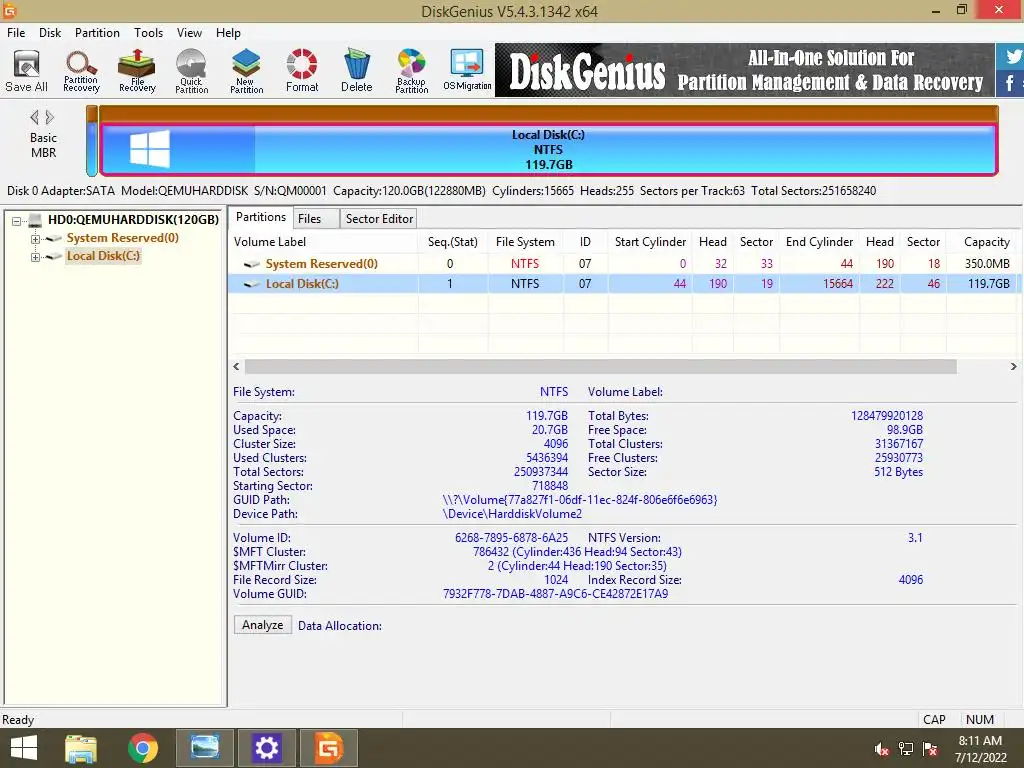Select HD0:QEMUHARDDISK(120GB) in the tree

[x=133, y=220]
